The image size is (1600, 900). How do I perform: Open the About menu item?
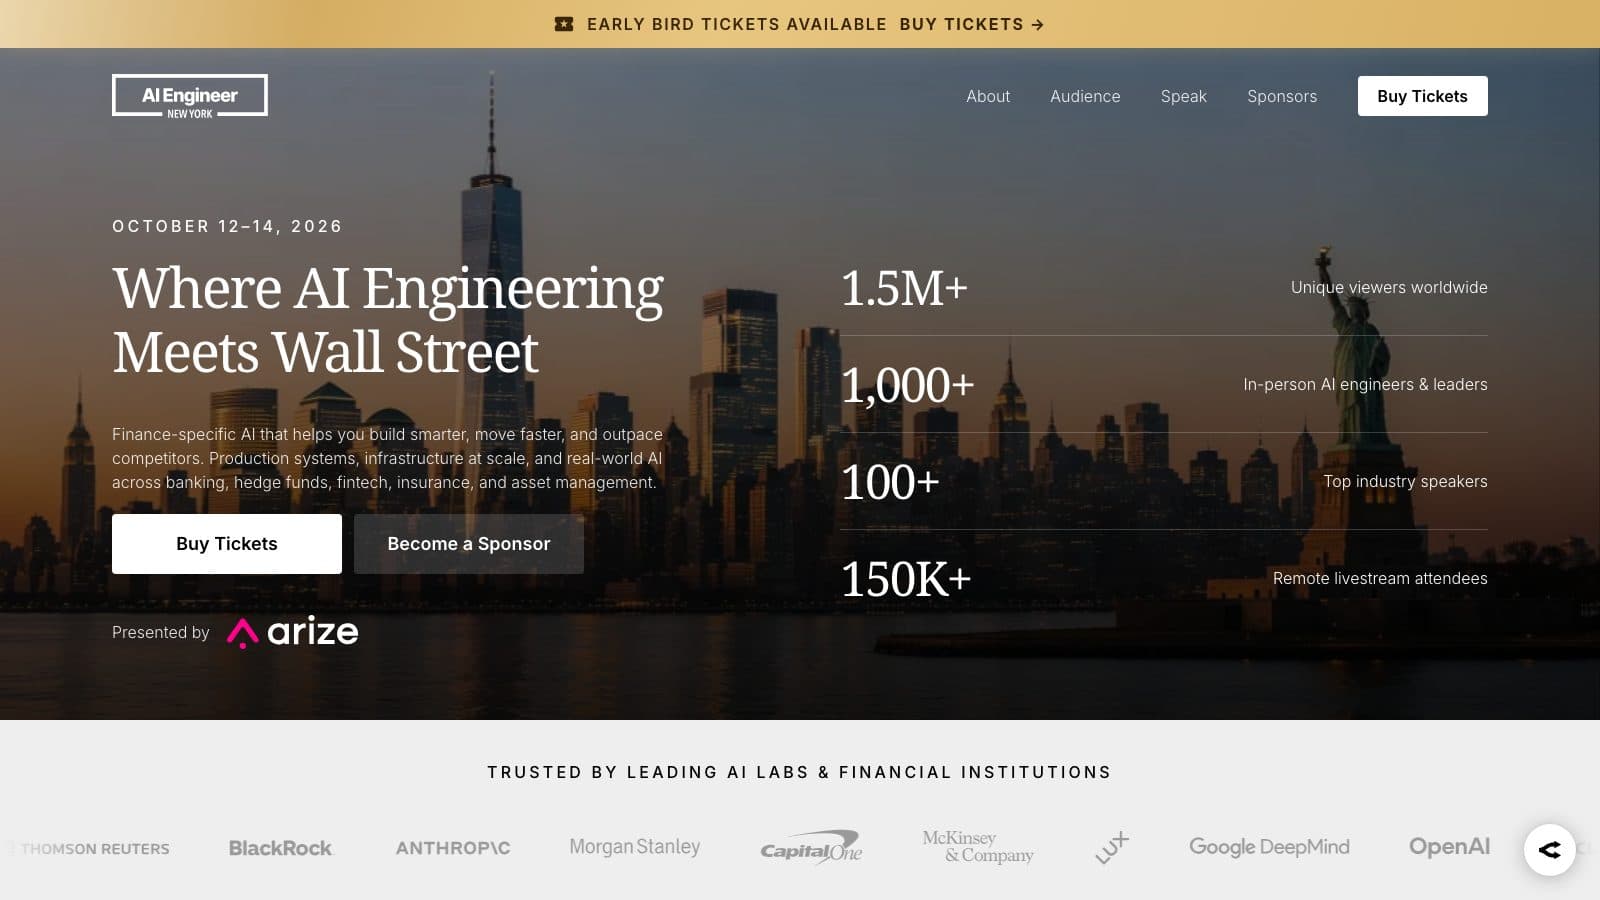click(988, 96)
